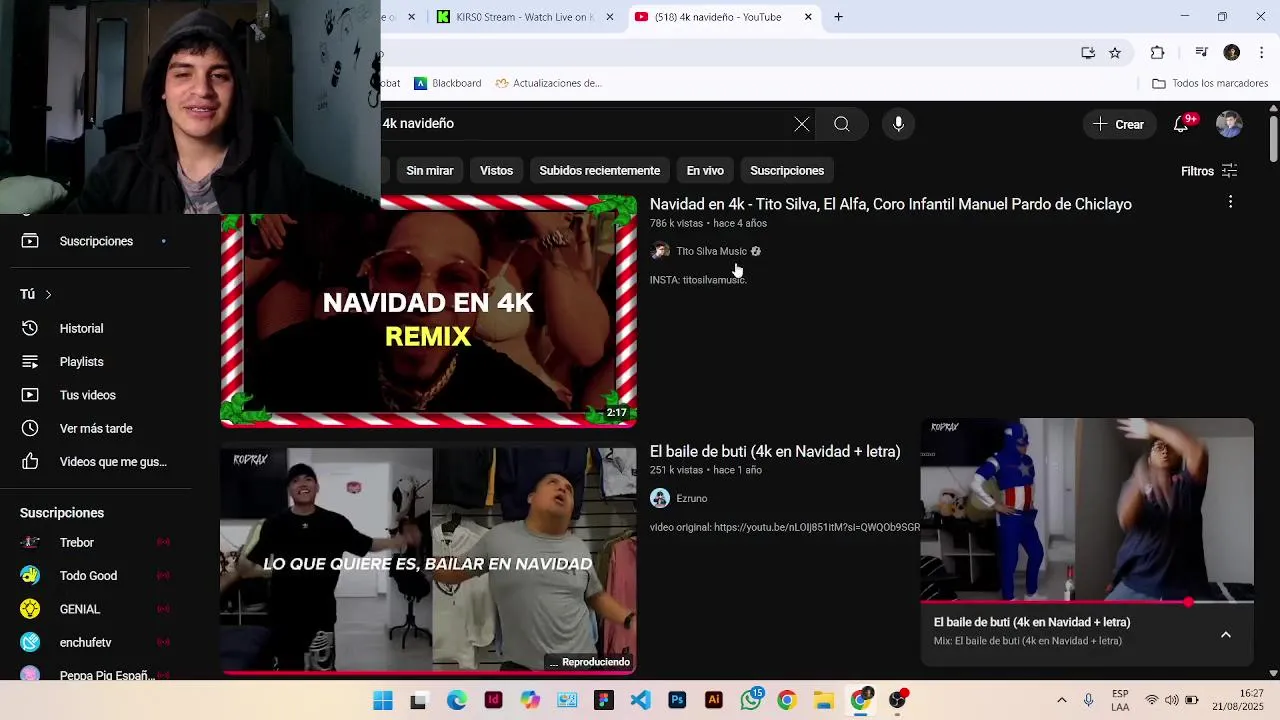Click the Navidad en 4k video title
Viewport: 1280px width, 720px height.
(x=890, y=204)
